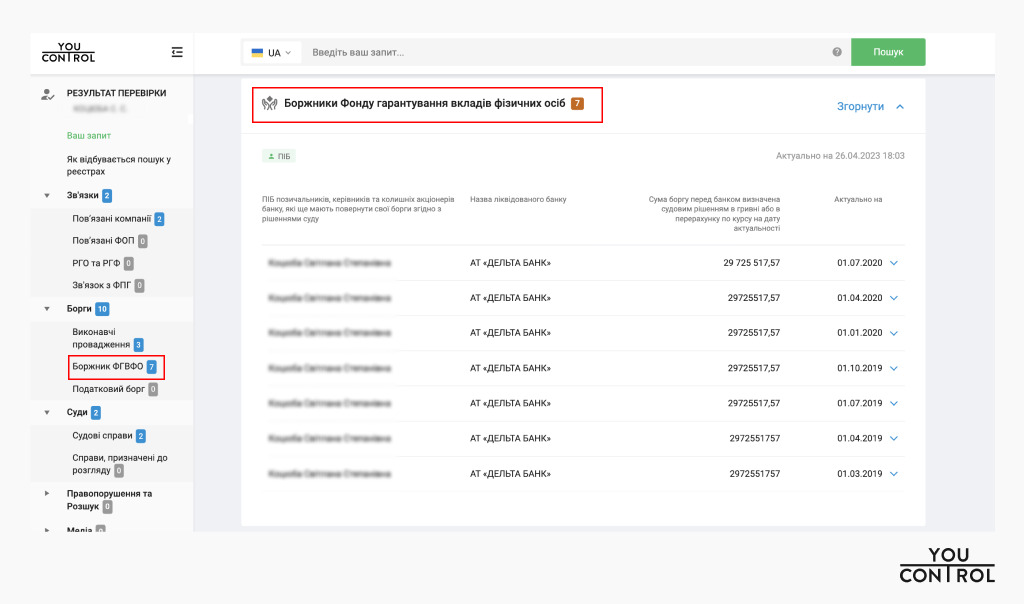Collapse the sidebar with the menu icon
Viewport: 1024px width, 604px height.
click(x=177, y=52)
